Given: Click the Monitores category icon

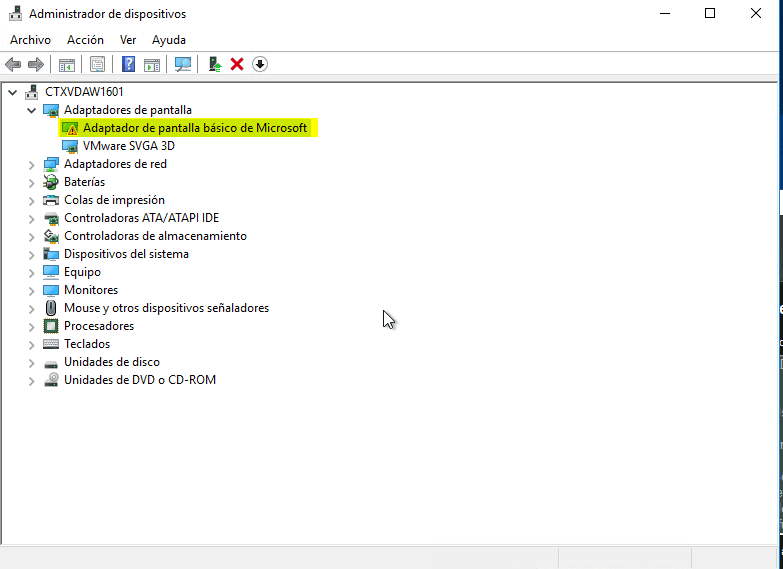Looking at the screenshot, I should pyautogui.click(x=51, y=290).
